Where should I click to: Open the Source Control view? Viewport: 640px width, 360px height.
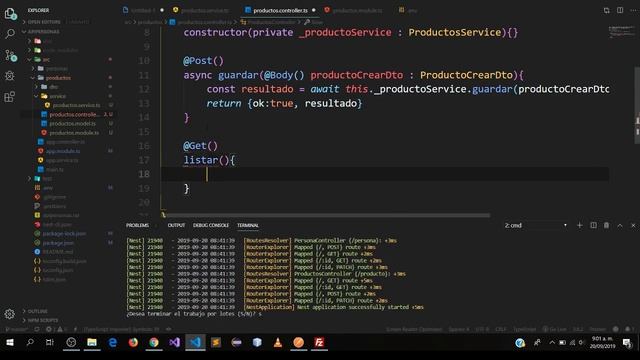10,55
